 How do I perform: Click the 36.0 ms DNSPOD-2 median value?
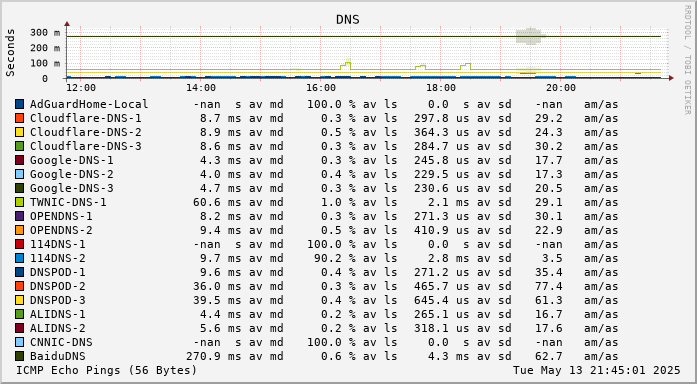(216, 286)
